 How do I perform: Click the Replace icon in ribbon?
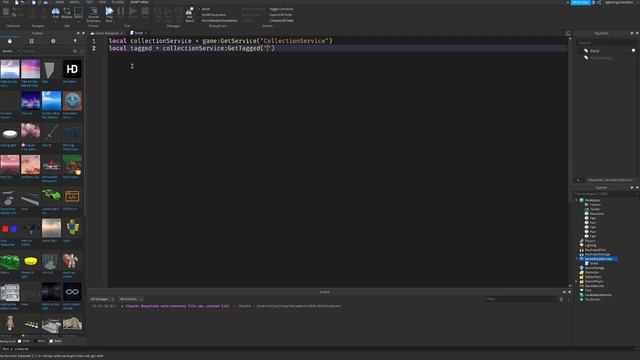pyautogui.click(x=67, y=12)
